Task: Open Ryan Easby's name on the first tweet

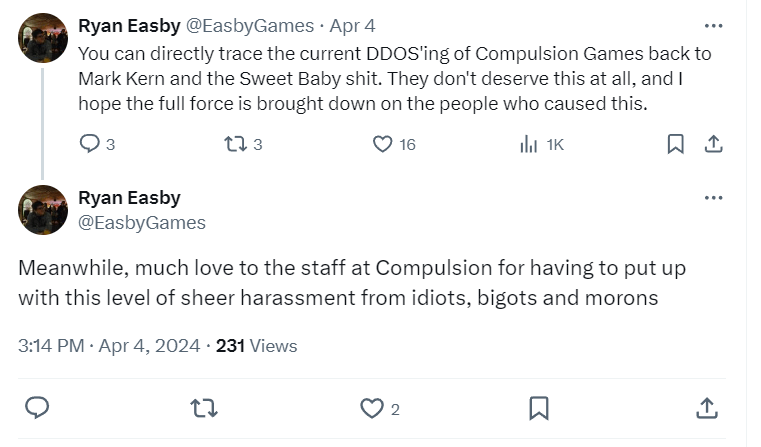Action: pyautogui.click(x=129, y=26)
